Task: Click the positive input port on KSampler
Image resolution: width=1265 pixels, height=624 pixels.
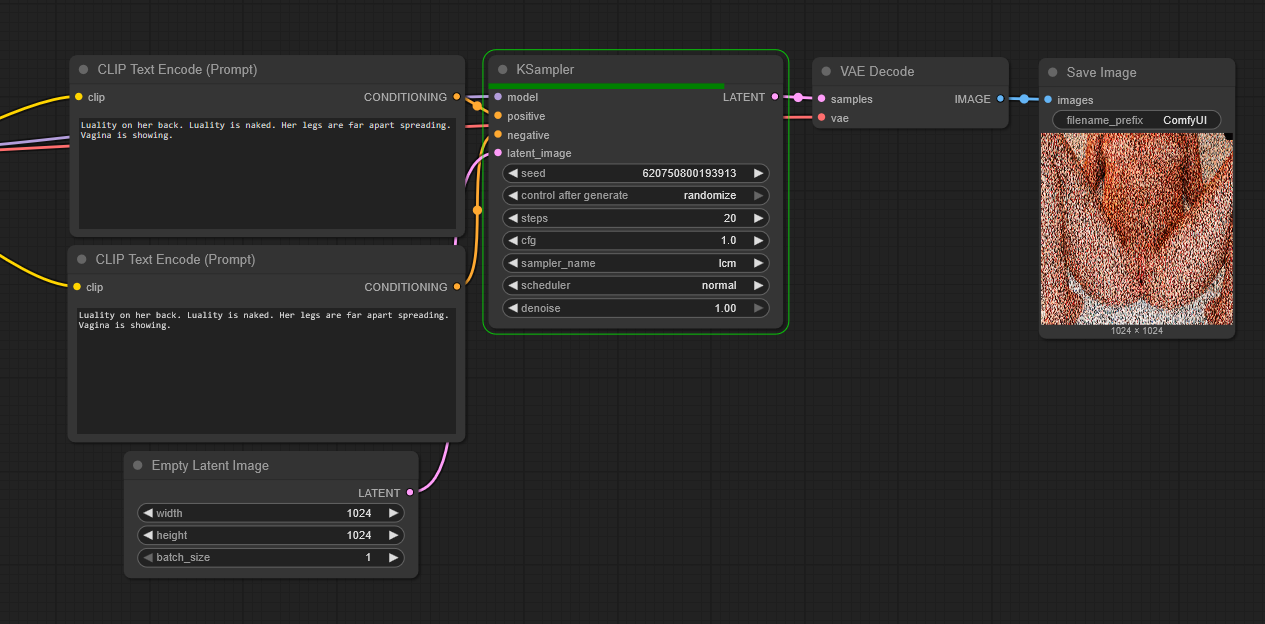Action: pos(498,116)
